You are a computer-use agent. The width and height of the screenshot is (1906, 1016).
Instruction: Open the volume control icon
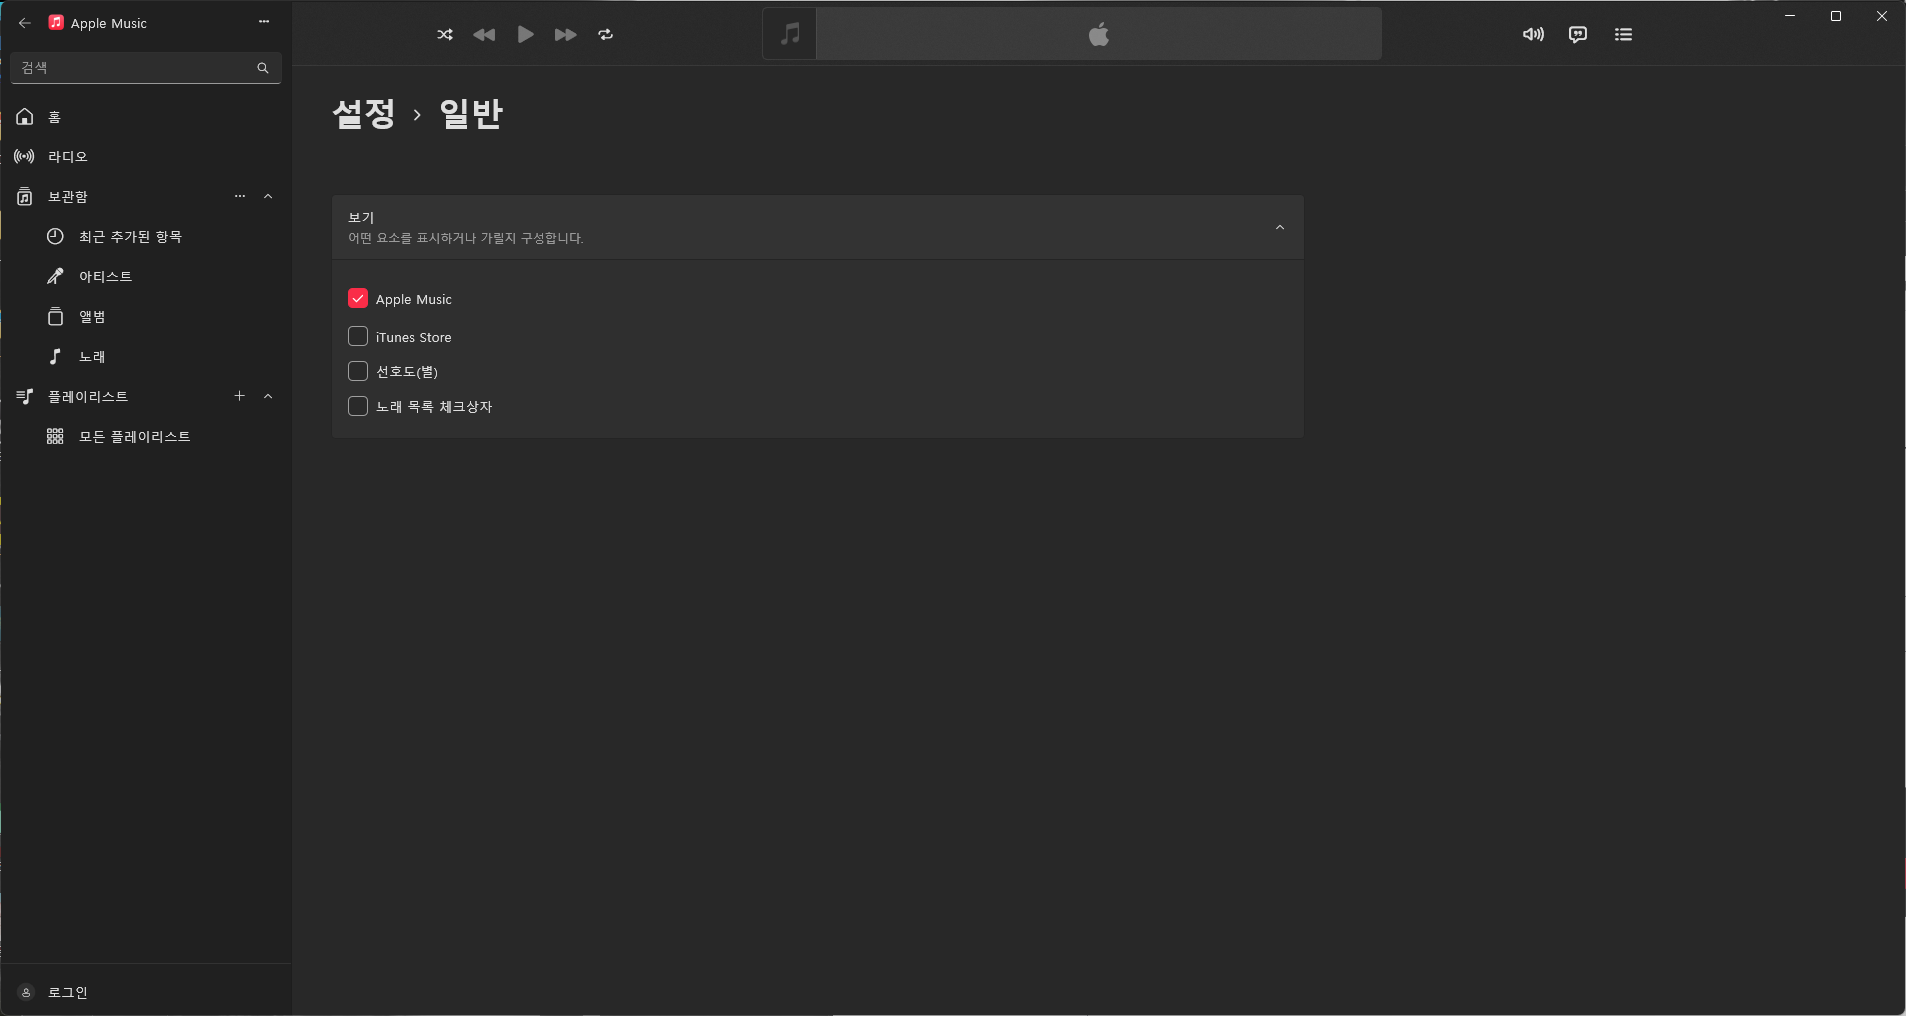pyautogui.click(x=1532, y=35)
